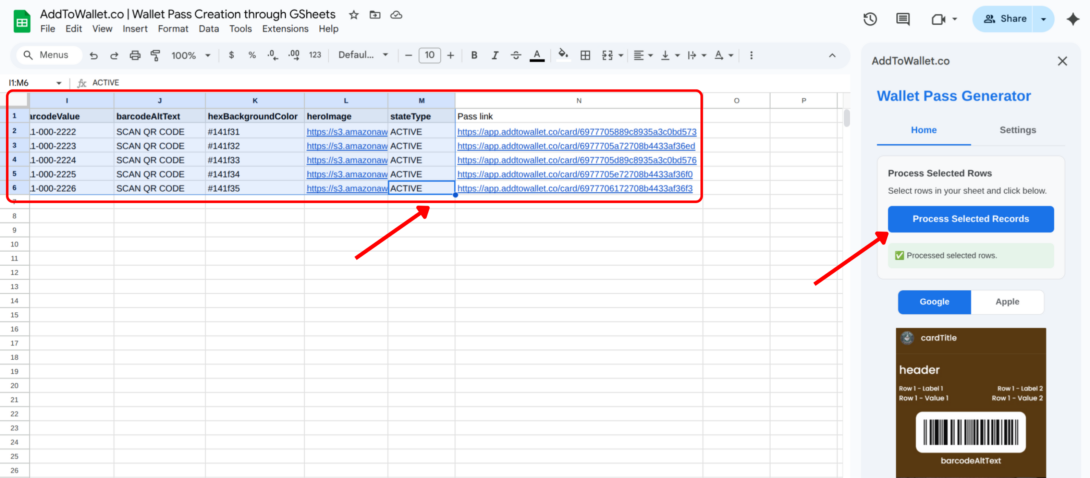
Task: Check the cloud save status icon
Action: [x=396, y=15]
